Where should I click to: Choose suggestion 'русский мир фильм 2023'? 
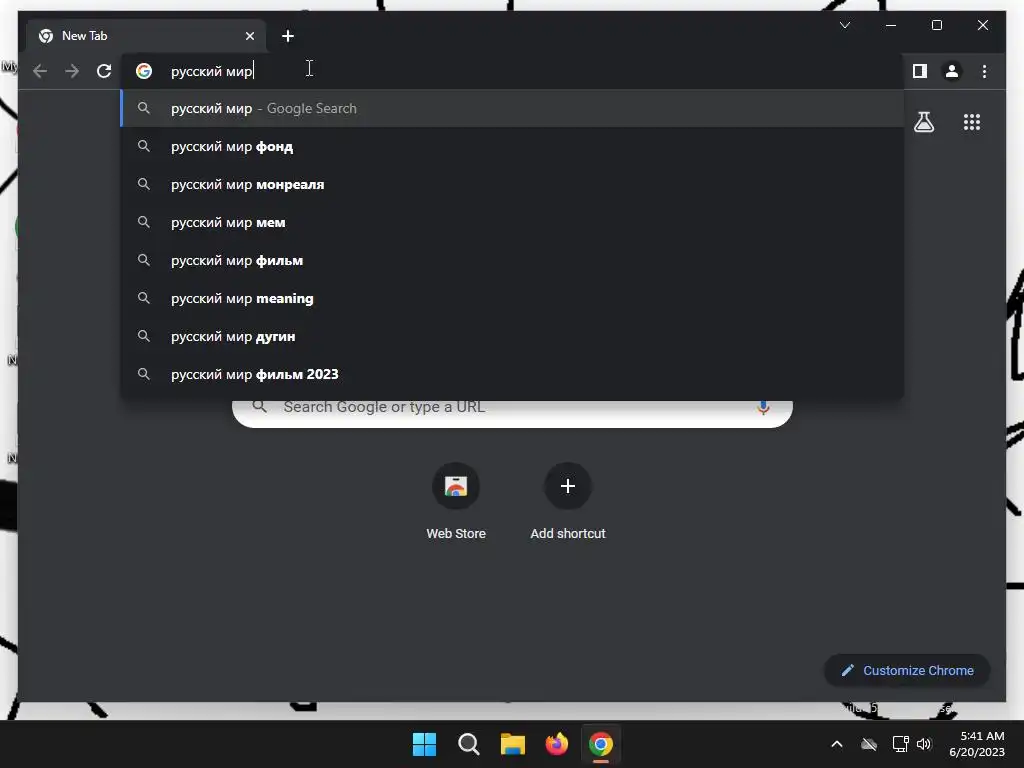tap(513, 374)
